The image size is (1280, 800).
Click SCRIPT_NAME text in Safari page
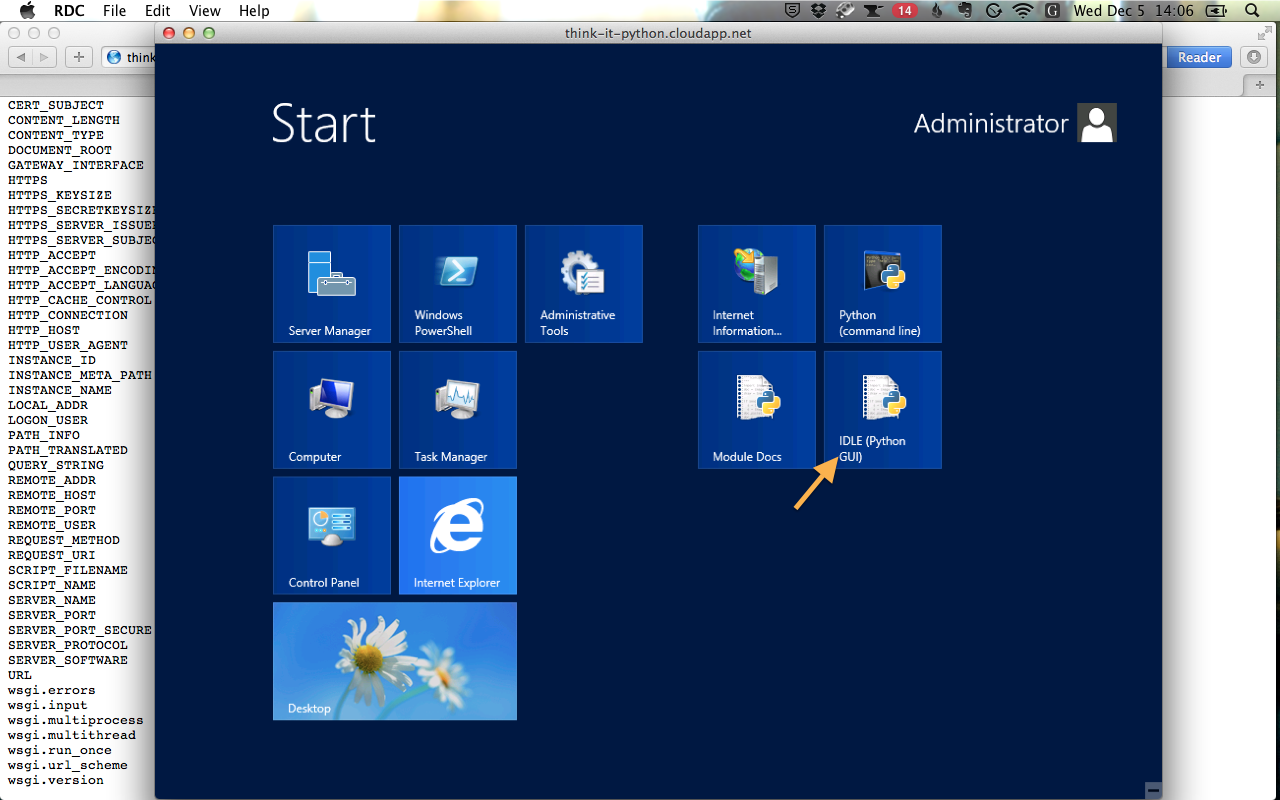[52, 585]
